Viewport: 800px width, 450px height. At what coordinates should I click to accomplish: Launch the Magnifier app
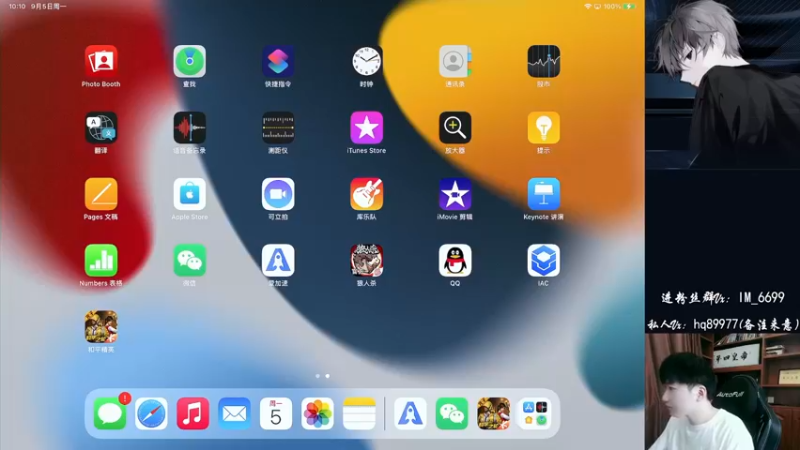pyautogui.click(x=455, y=128)
